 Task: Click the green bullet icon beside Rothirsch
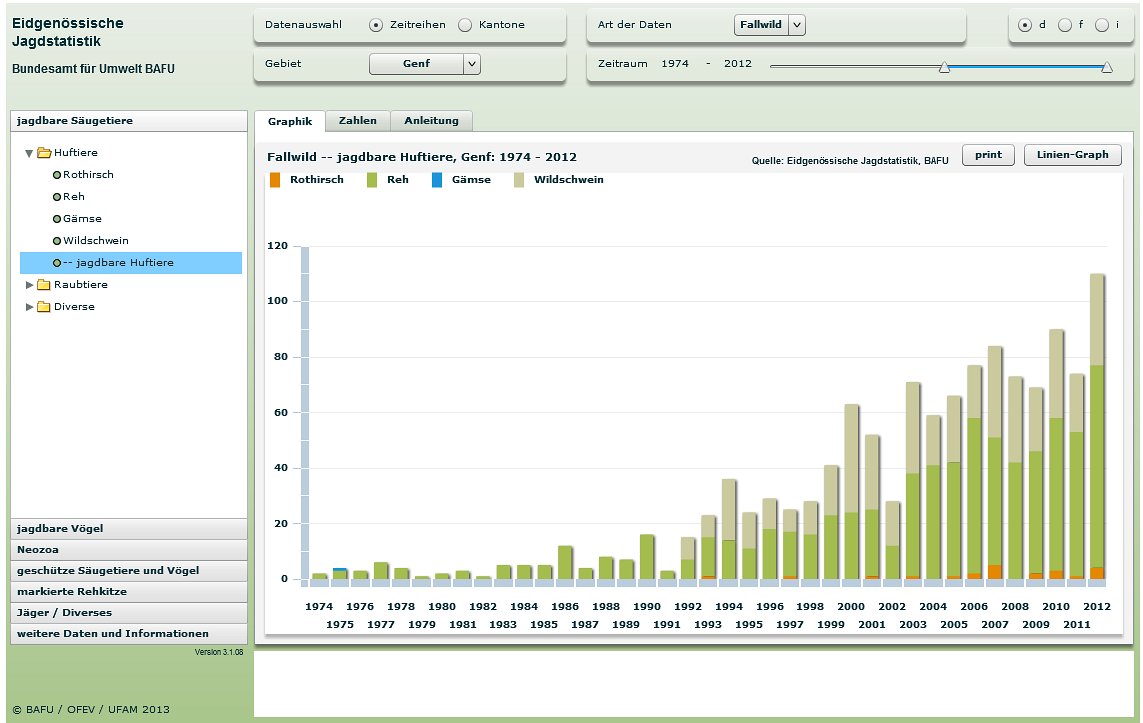tap(57, 175)
